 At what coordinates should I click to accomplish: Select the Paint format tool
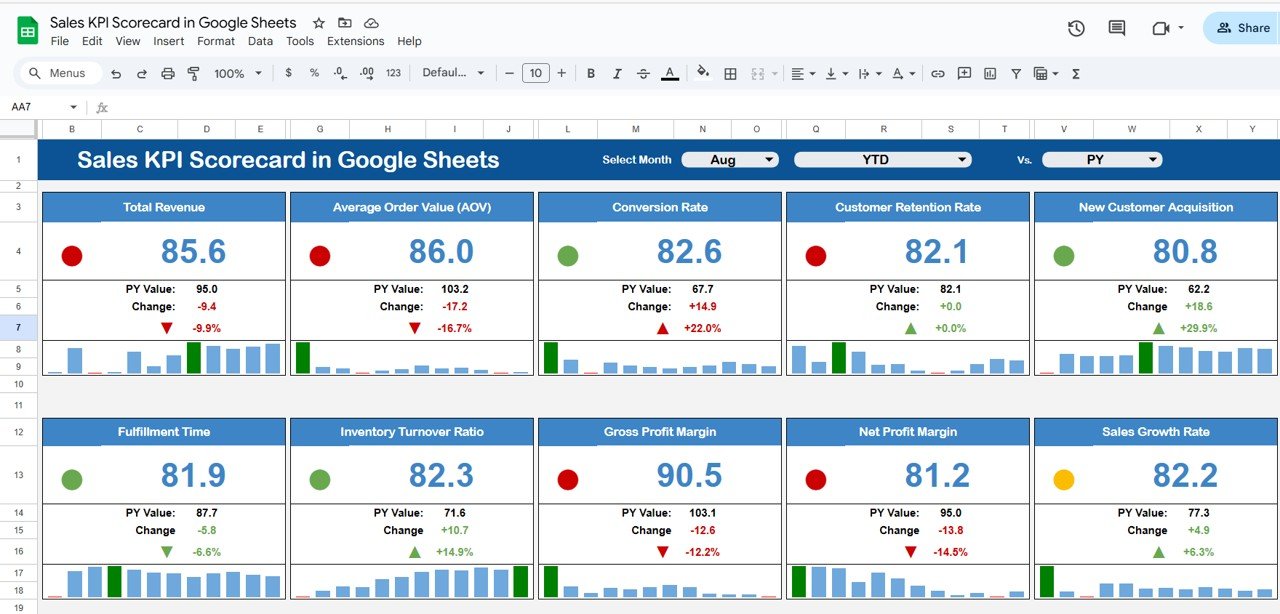click(x=194, y=73)
